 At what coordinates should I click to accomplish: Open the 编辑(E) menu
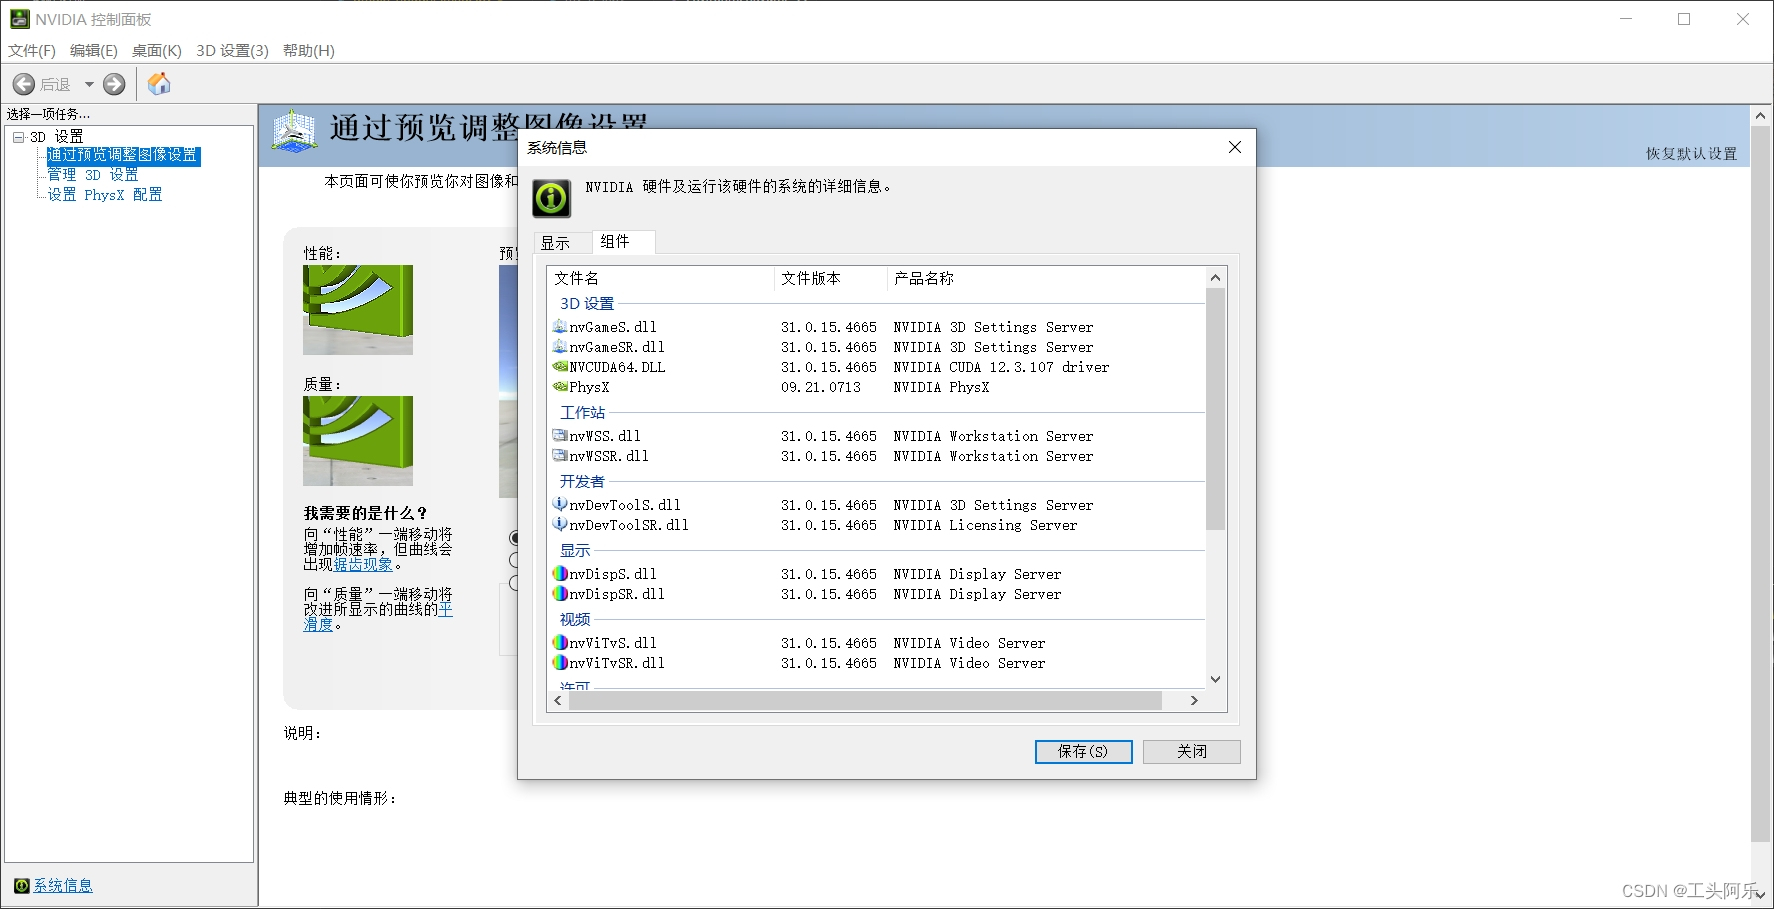94,51
